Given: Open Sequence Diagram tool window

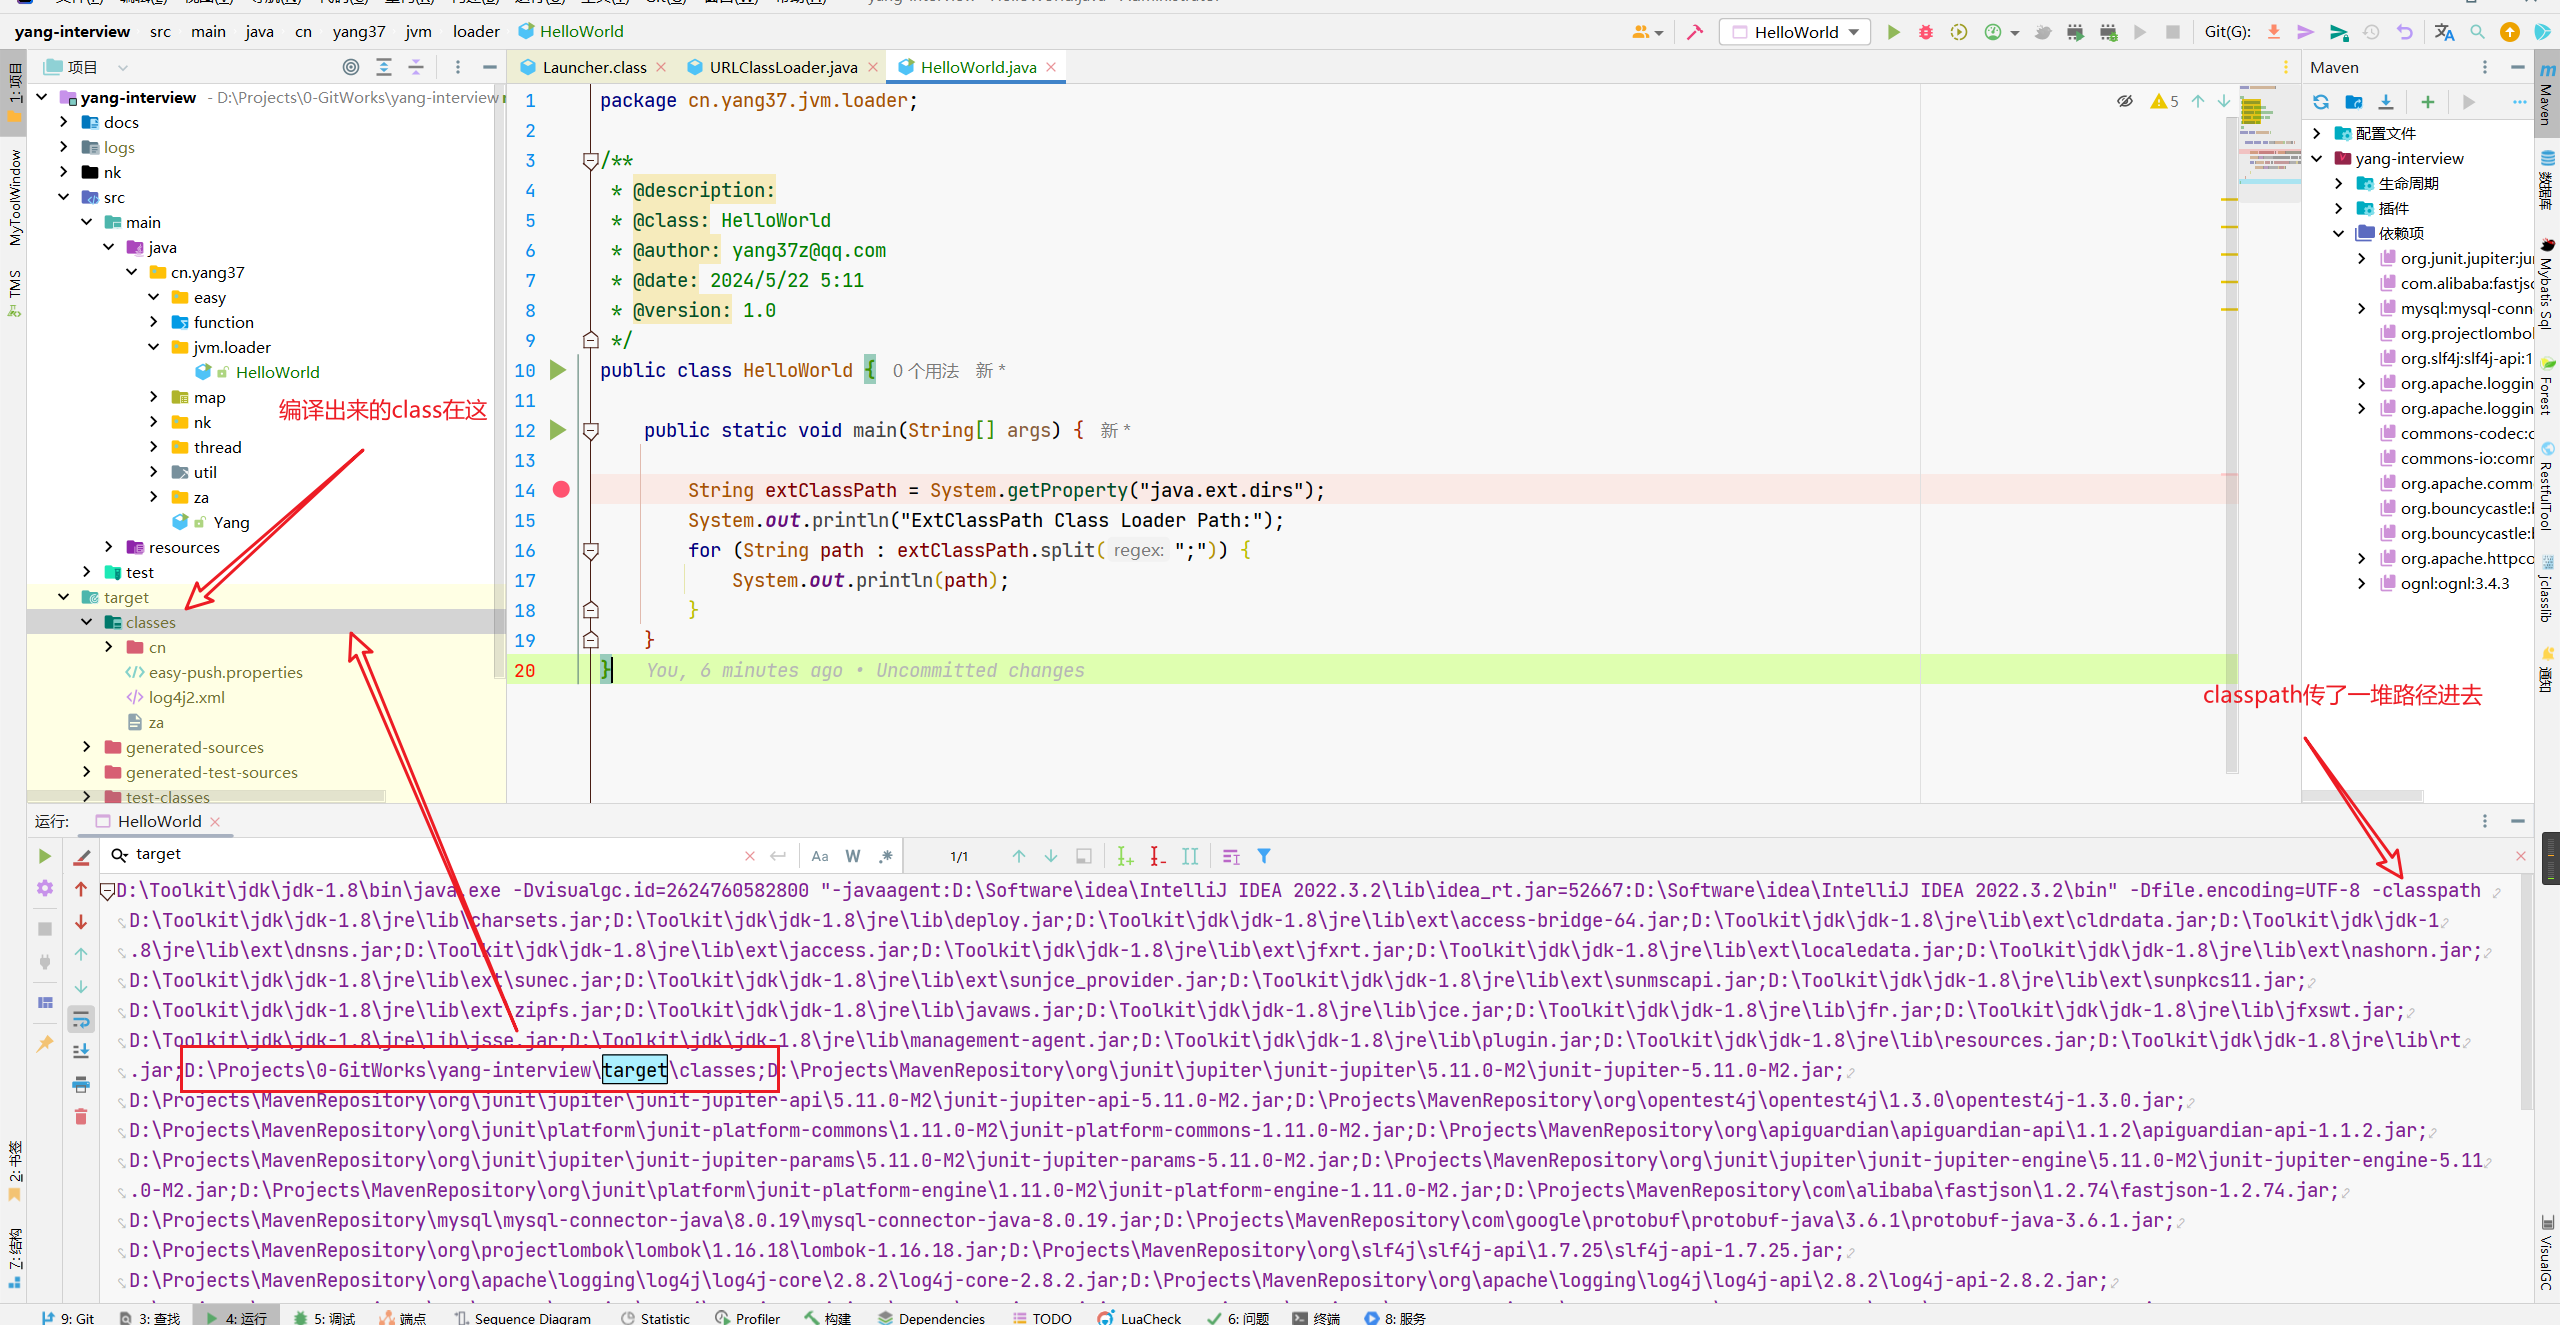Looking at the screenshot, I should 522,1317.
